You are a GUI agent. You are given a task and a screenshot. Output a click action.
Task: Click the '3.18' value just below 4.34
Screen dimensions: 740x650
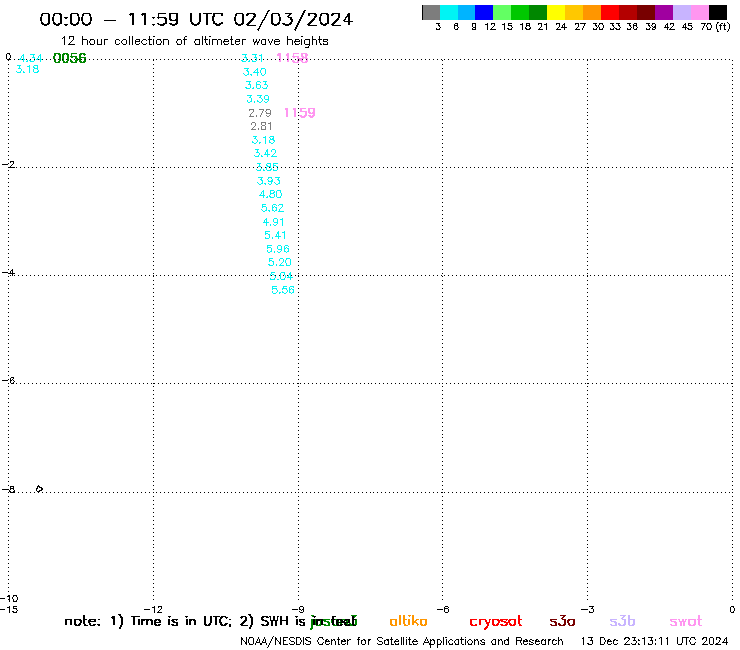[27, 69]
